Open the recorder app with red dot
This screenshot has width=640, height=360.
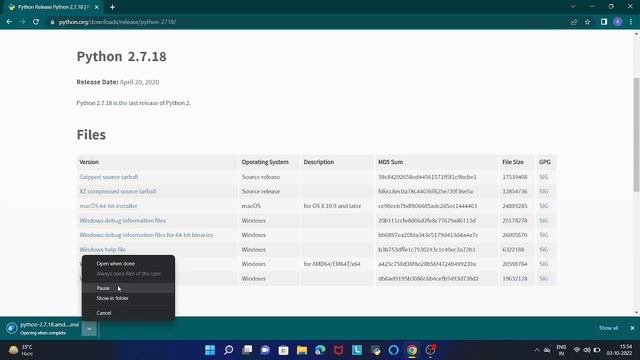coord(431,350)
